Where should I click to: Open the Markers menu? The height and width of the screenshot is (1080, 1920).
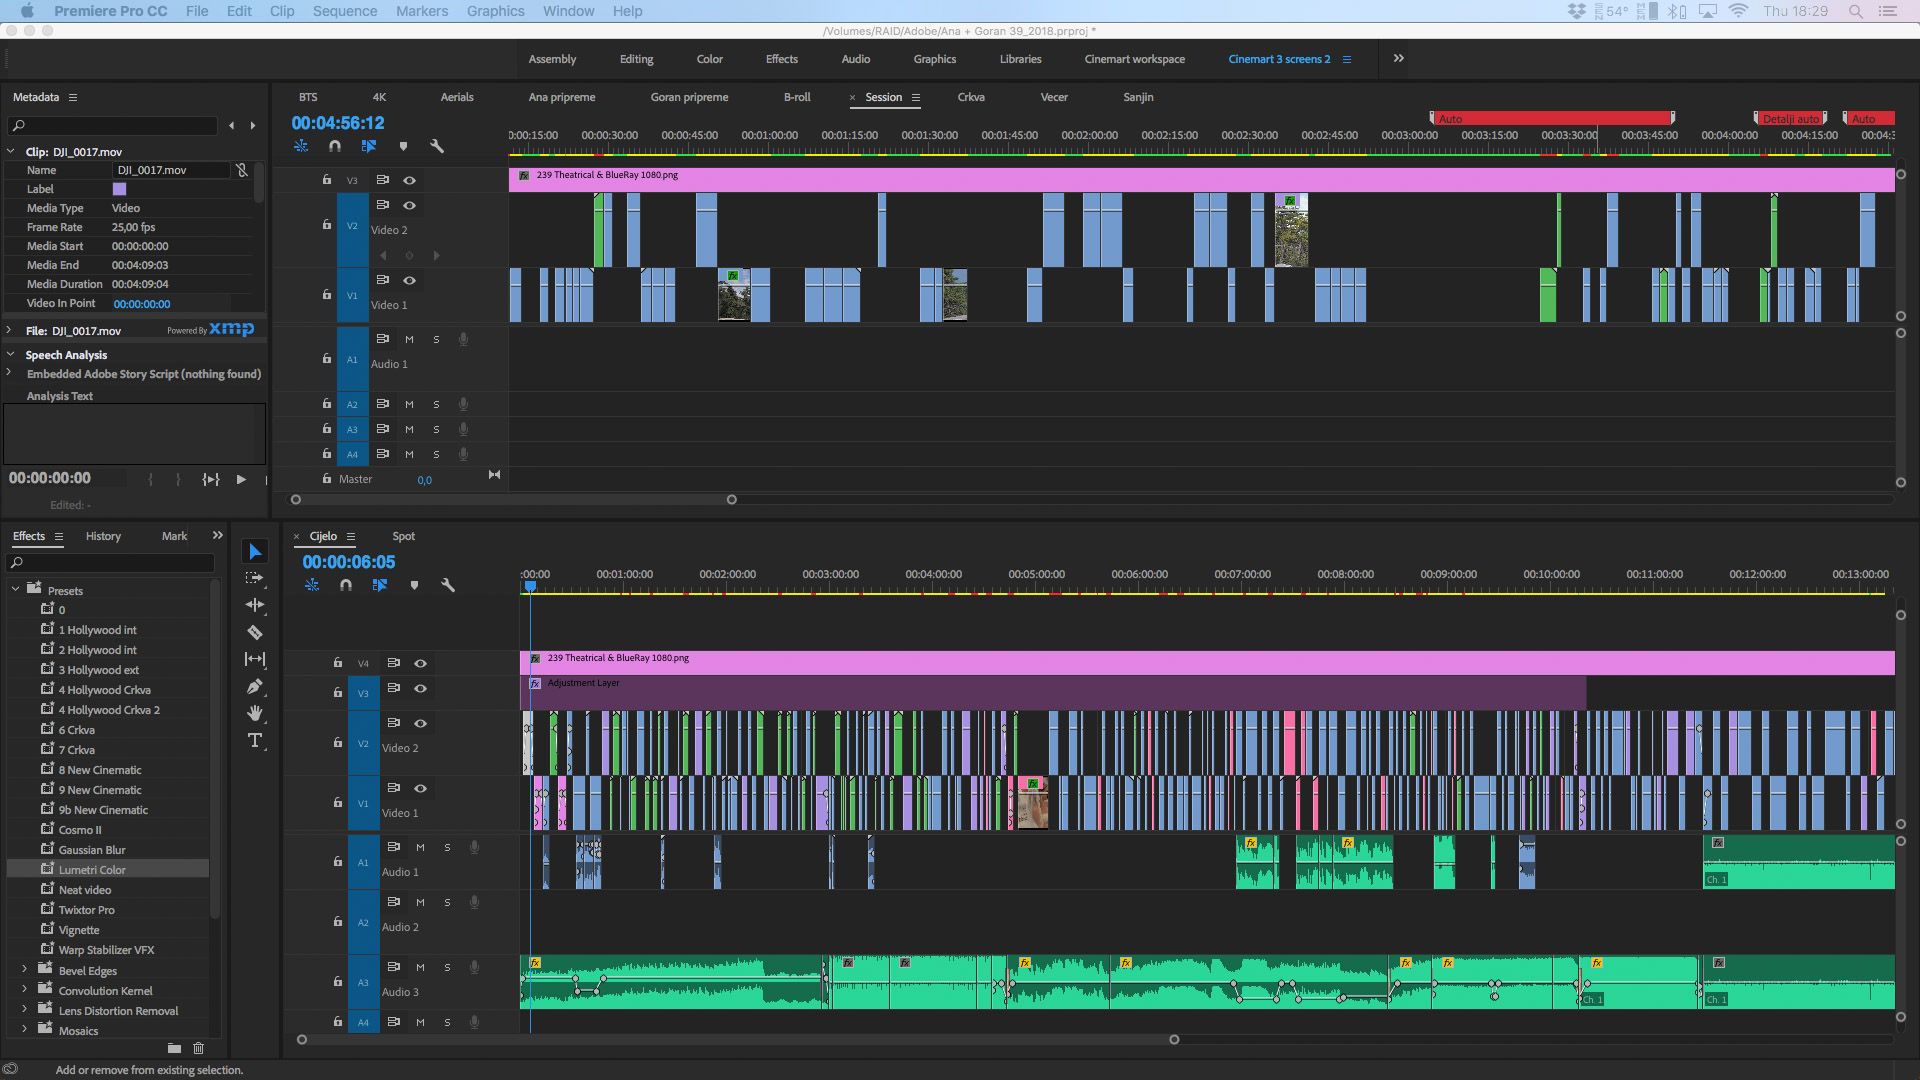tap(422, 11)
